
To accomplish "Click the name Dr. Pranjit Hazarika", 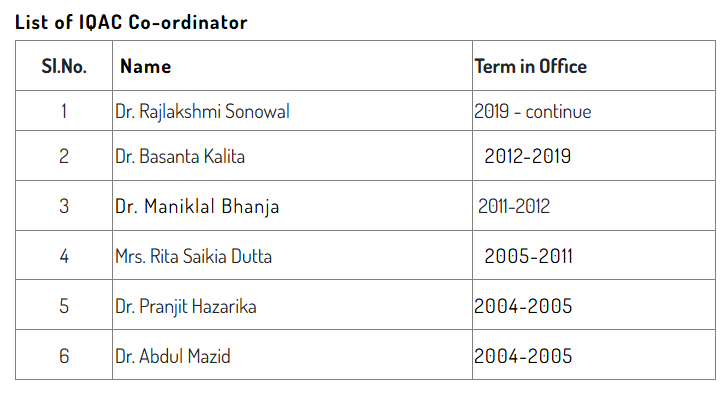I will (186, 307).
